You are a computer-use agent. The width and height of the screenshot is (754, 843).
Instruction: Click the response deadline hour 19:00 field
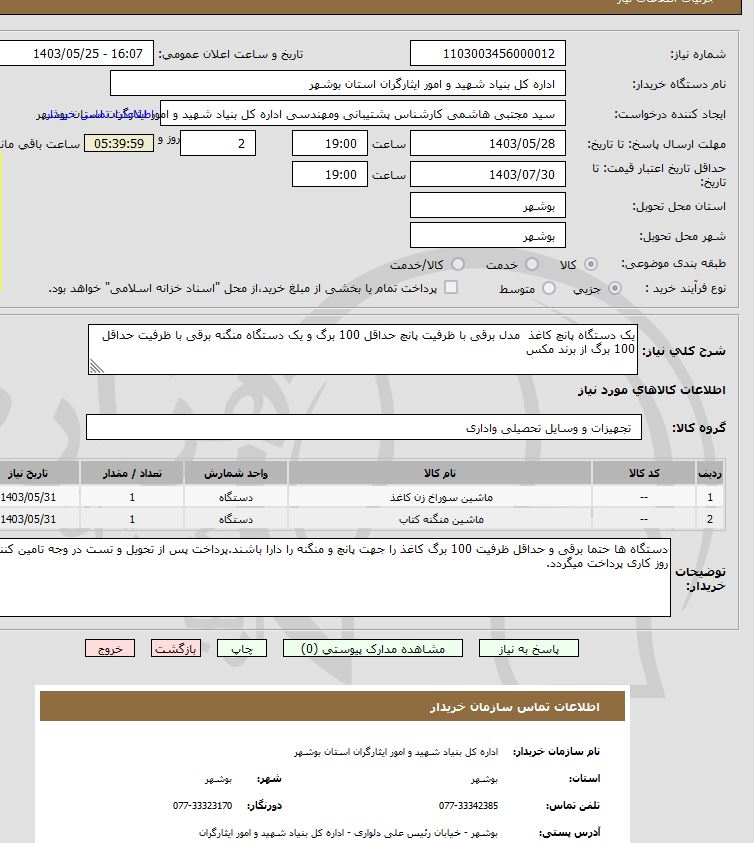coord(330,144)
